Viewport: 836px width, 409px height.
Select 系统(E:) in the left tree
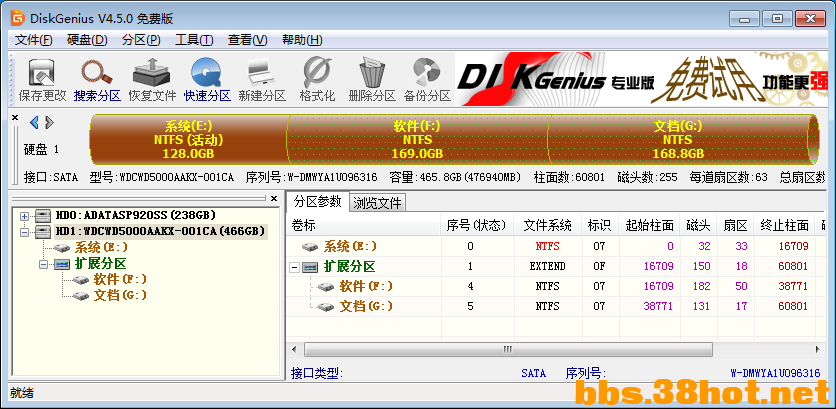point(101,248)
